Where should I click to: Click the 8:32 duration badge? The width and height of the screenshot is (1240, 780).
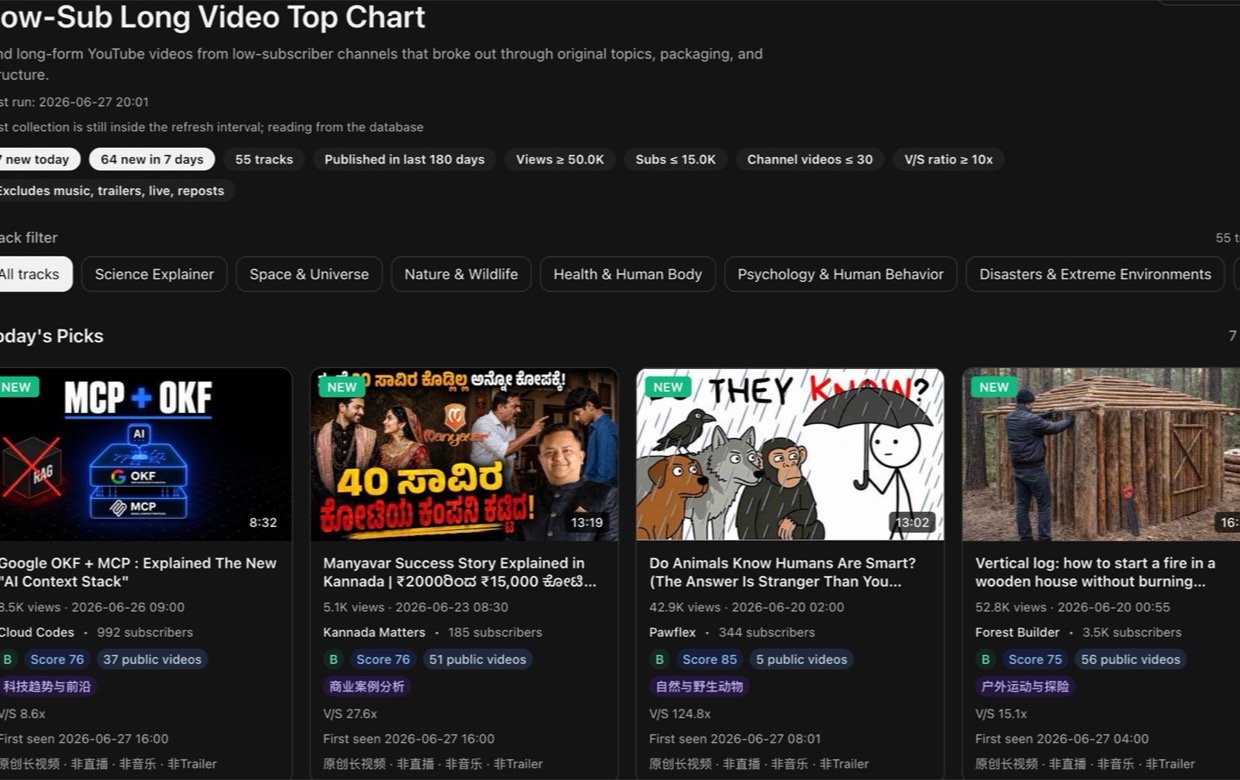tap(263, 522)
